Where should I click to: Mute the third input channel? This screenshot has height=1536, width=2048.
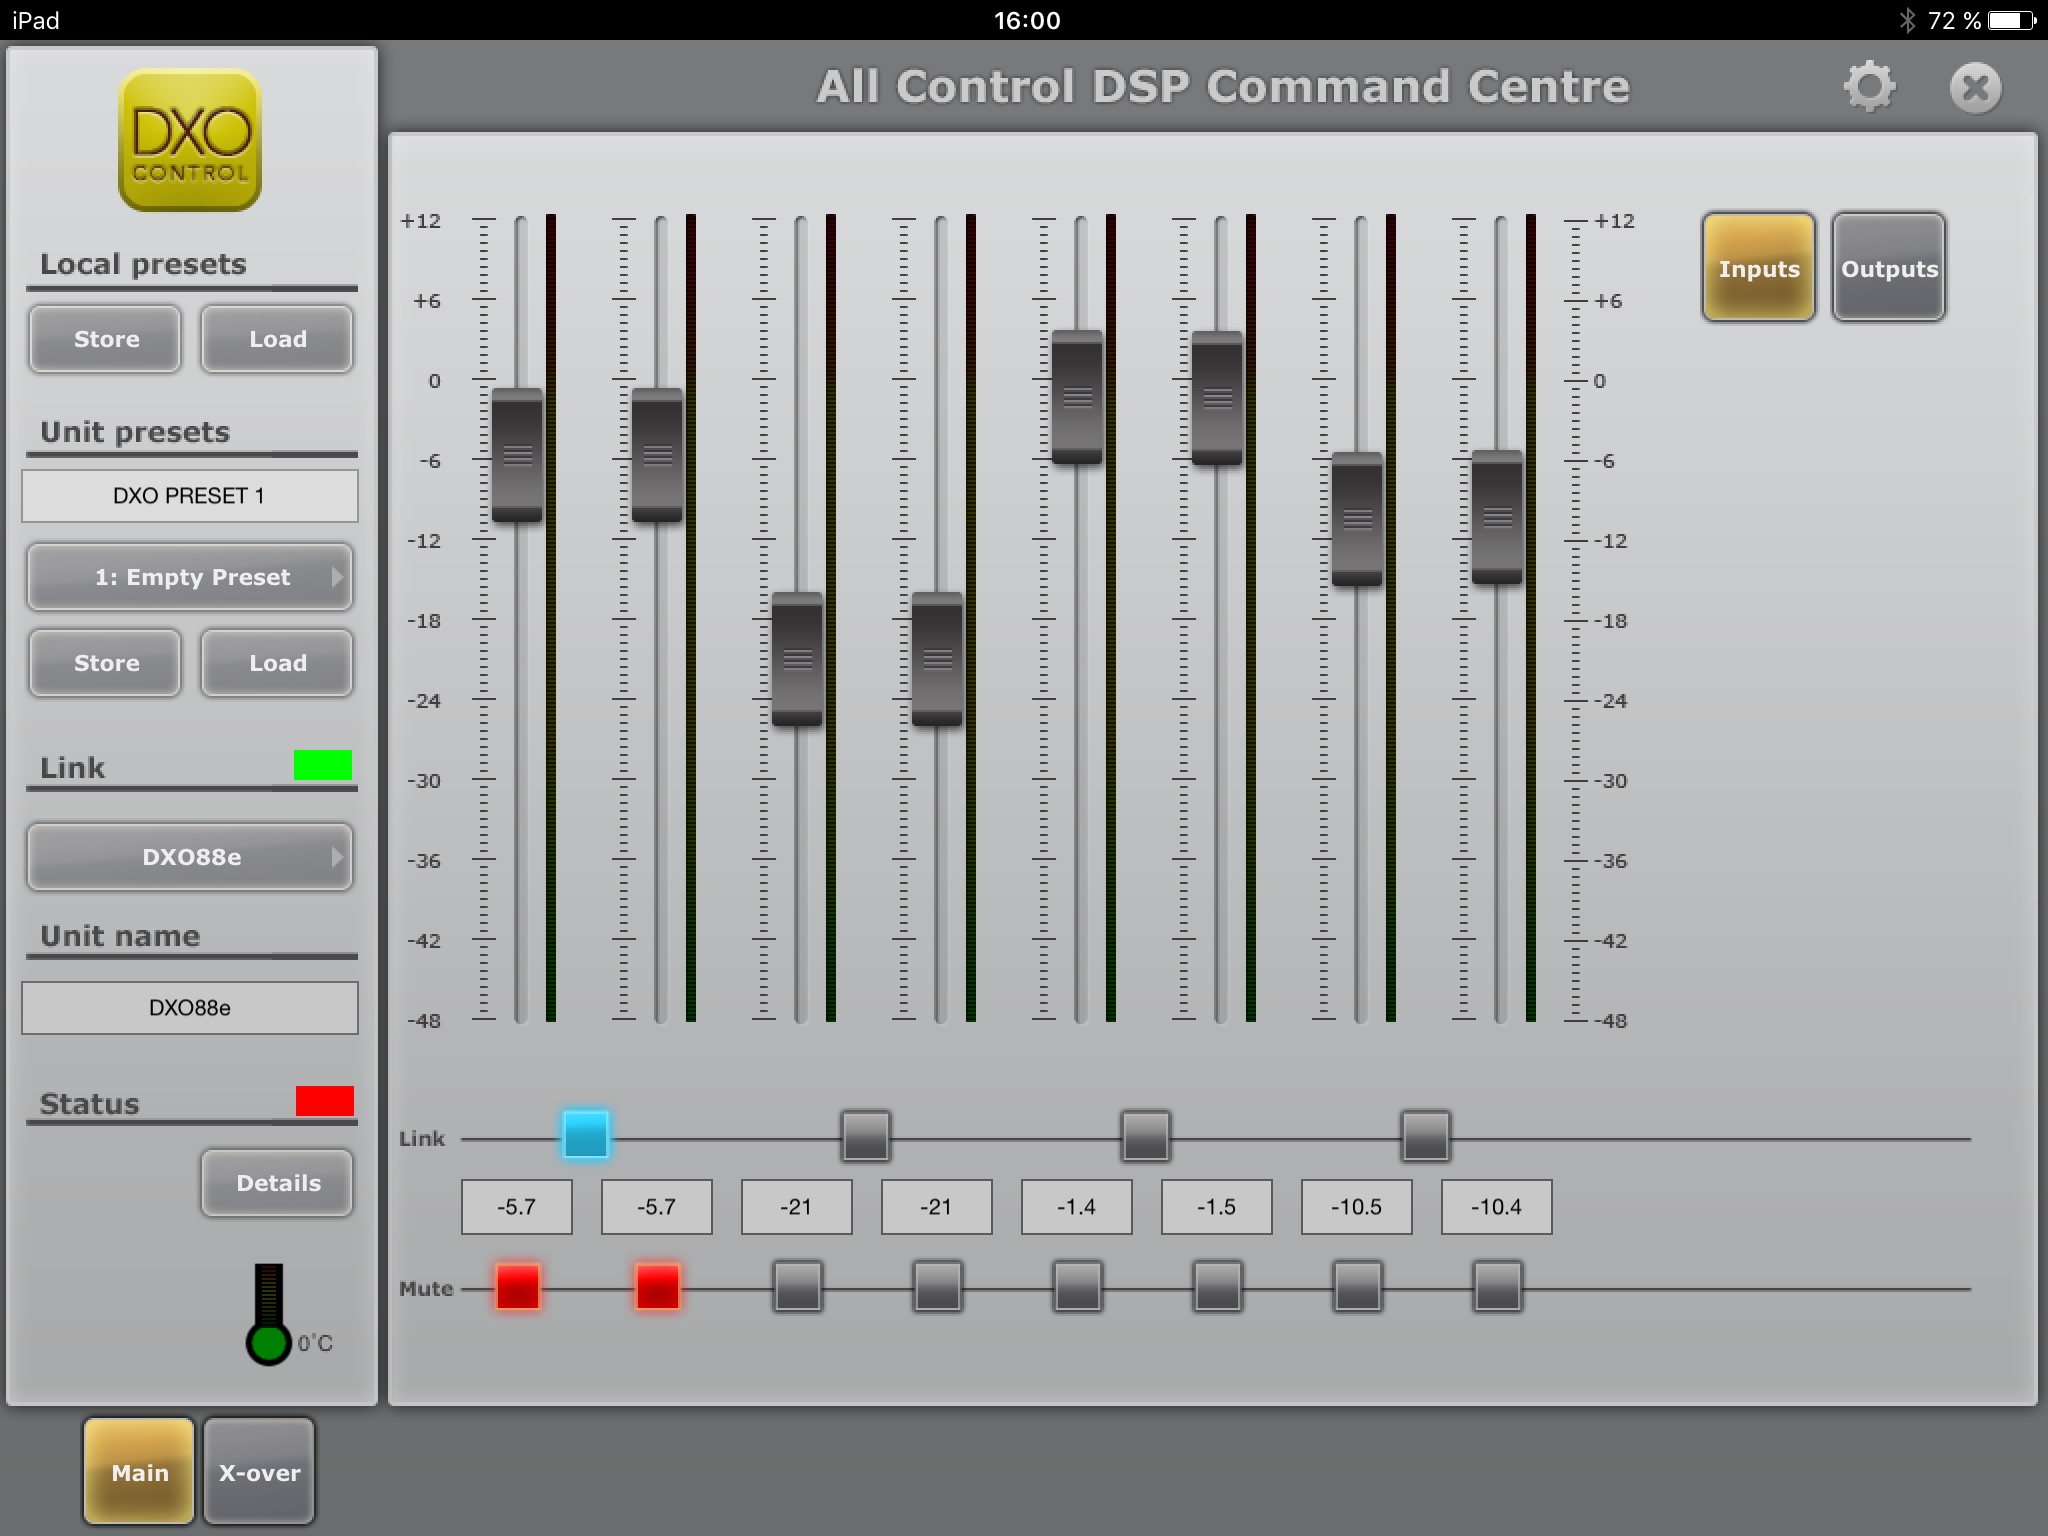pos(798,1286)
